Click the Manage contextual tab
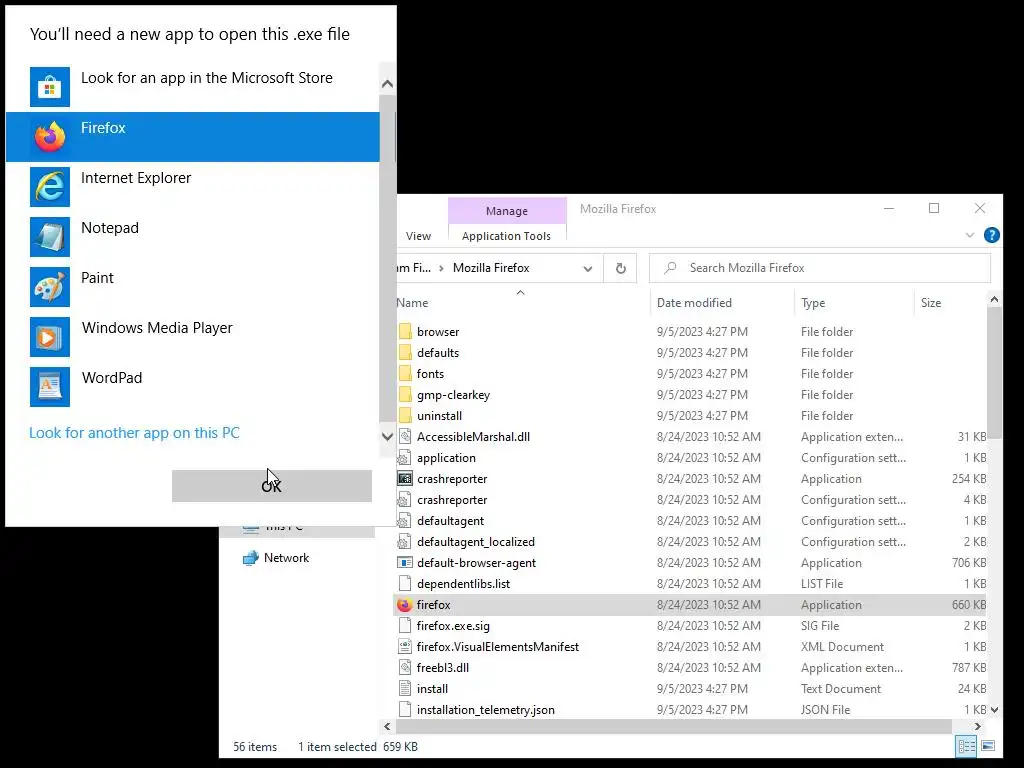This screenshot has height=768, width=1024. [507, 211]
